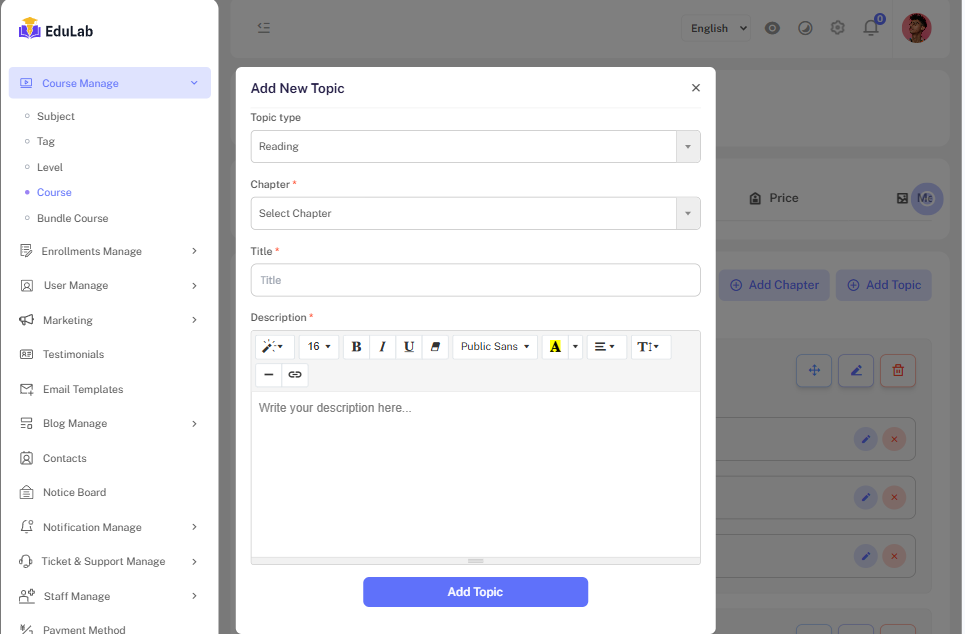
Task: Open the magic wand style menu
Action: pyautogui.click(x=273, y=347)
